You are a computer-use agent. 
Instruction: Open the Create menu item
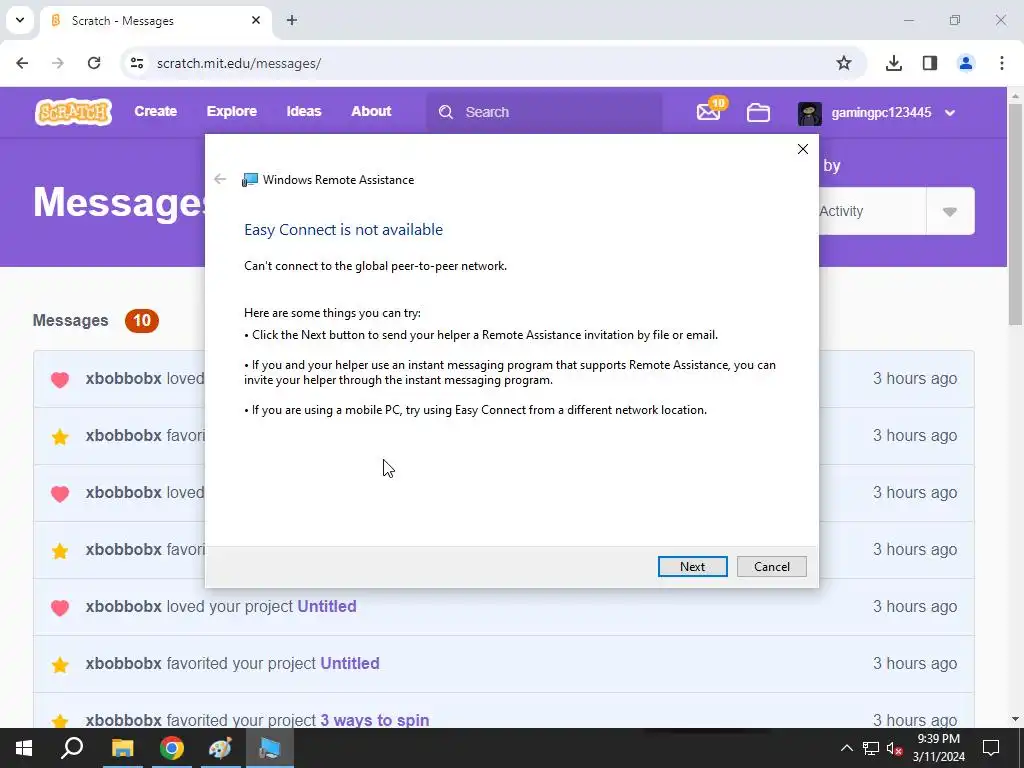click(155, 111)
